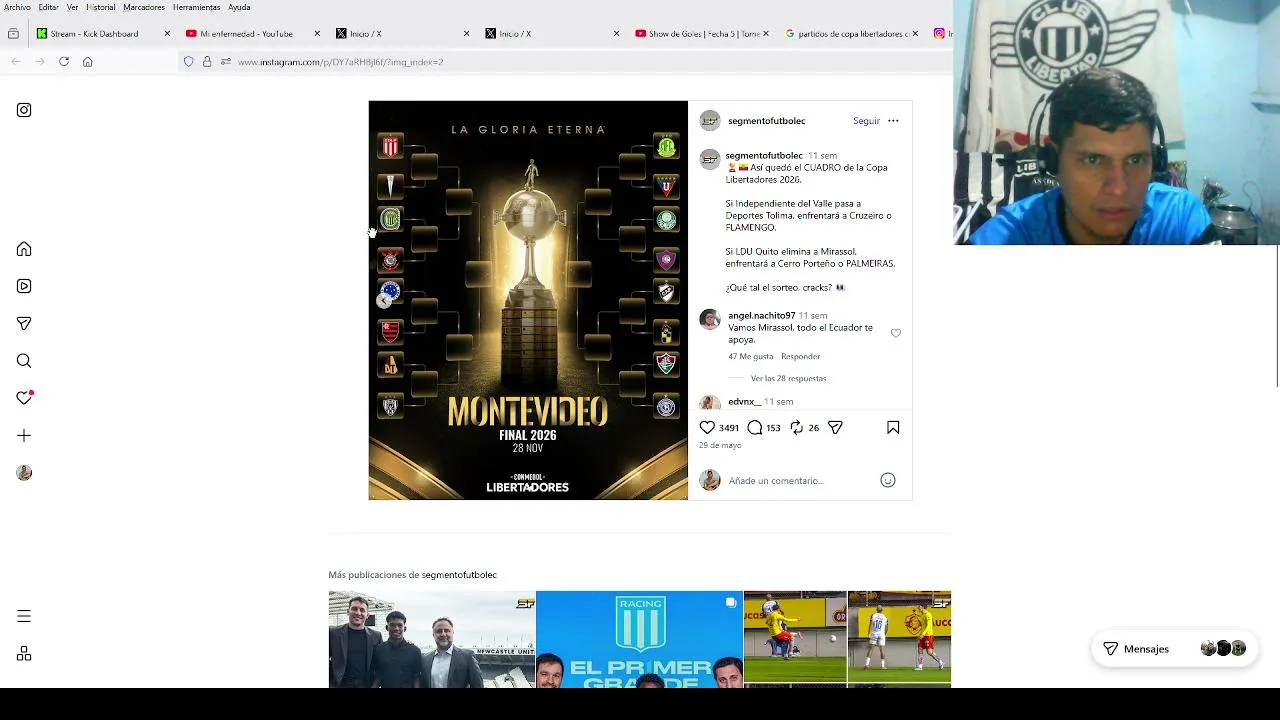
Task: Open the Editar menu
Action: click(x=48, y=7)
